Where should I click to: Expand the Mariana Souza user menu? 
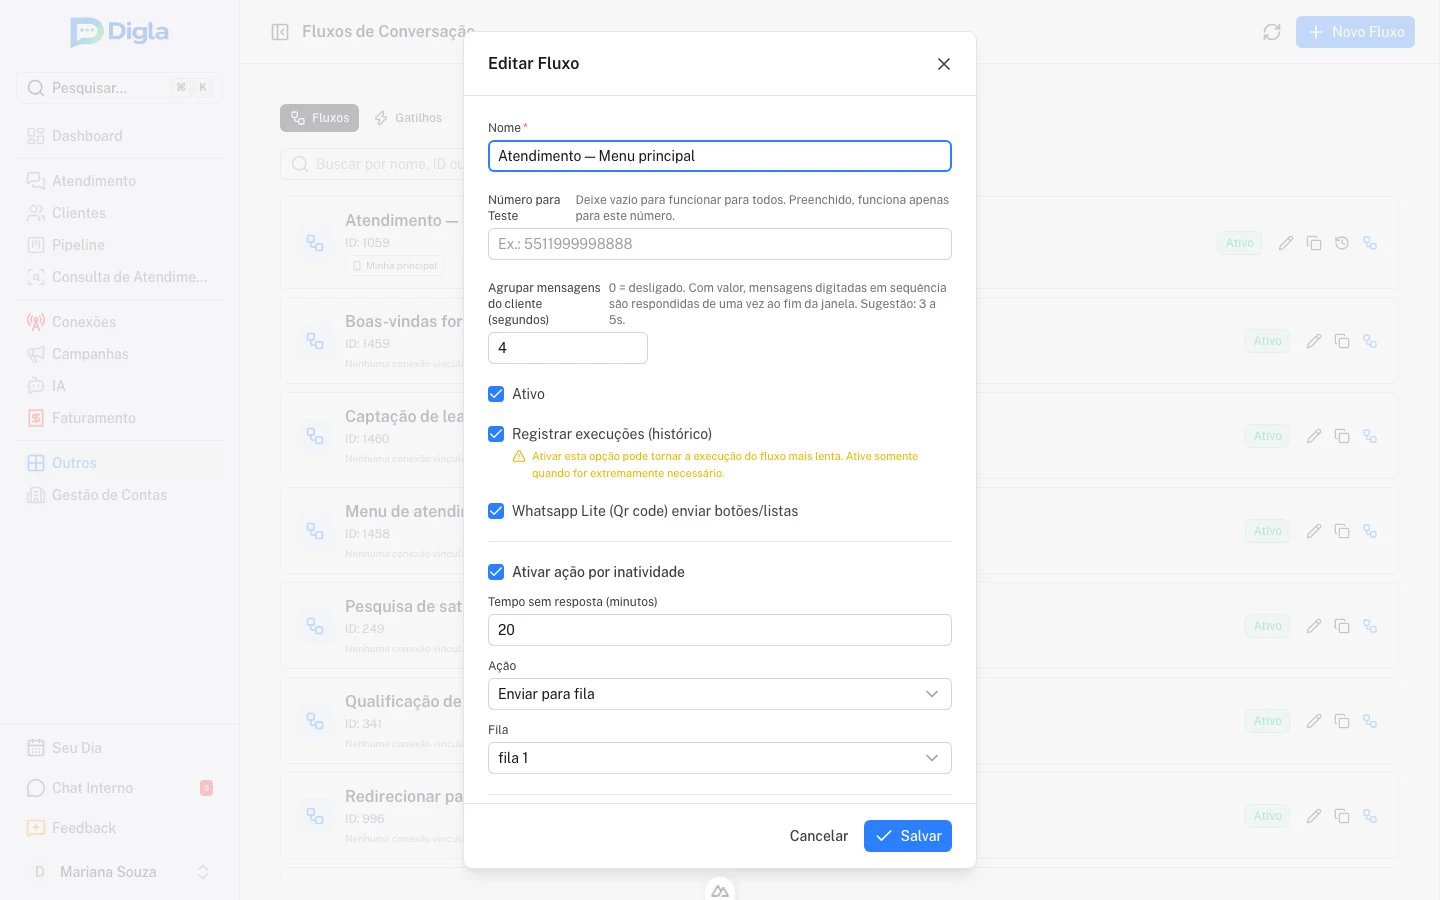click(x=120, y=872)
